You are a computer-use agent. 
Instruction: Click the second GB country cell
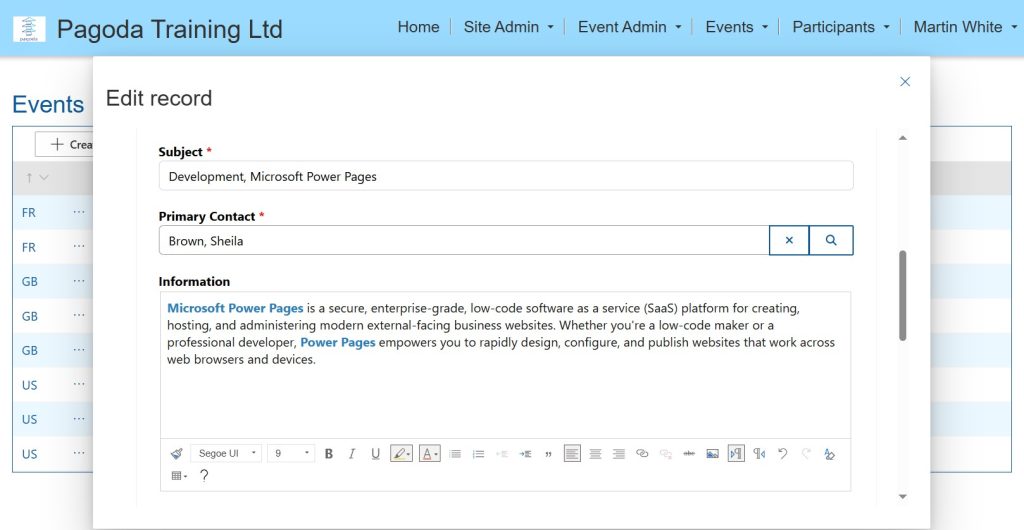point(29,316)
